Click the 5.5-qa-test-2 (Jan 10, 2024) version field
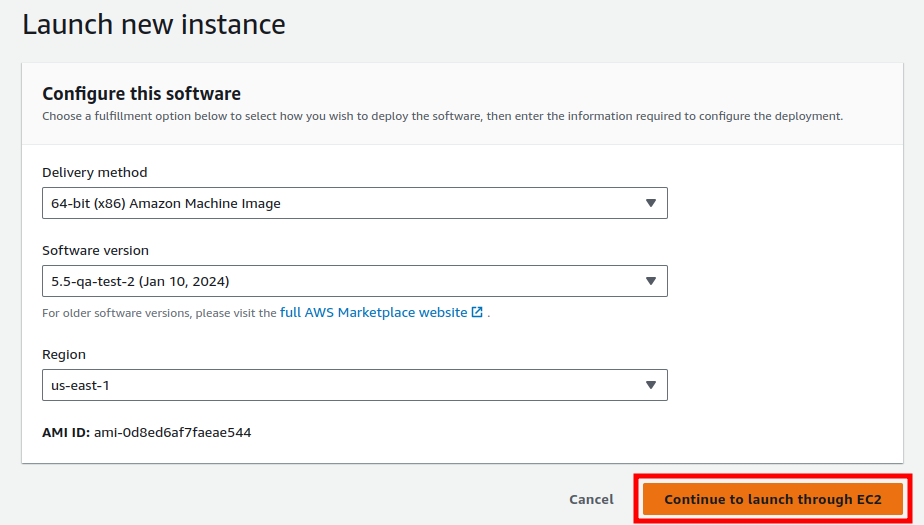Image resolution: width=924 pixels, height=525 pixels. (x=355, y=281)
